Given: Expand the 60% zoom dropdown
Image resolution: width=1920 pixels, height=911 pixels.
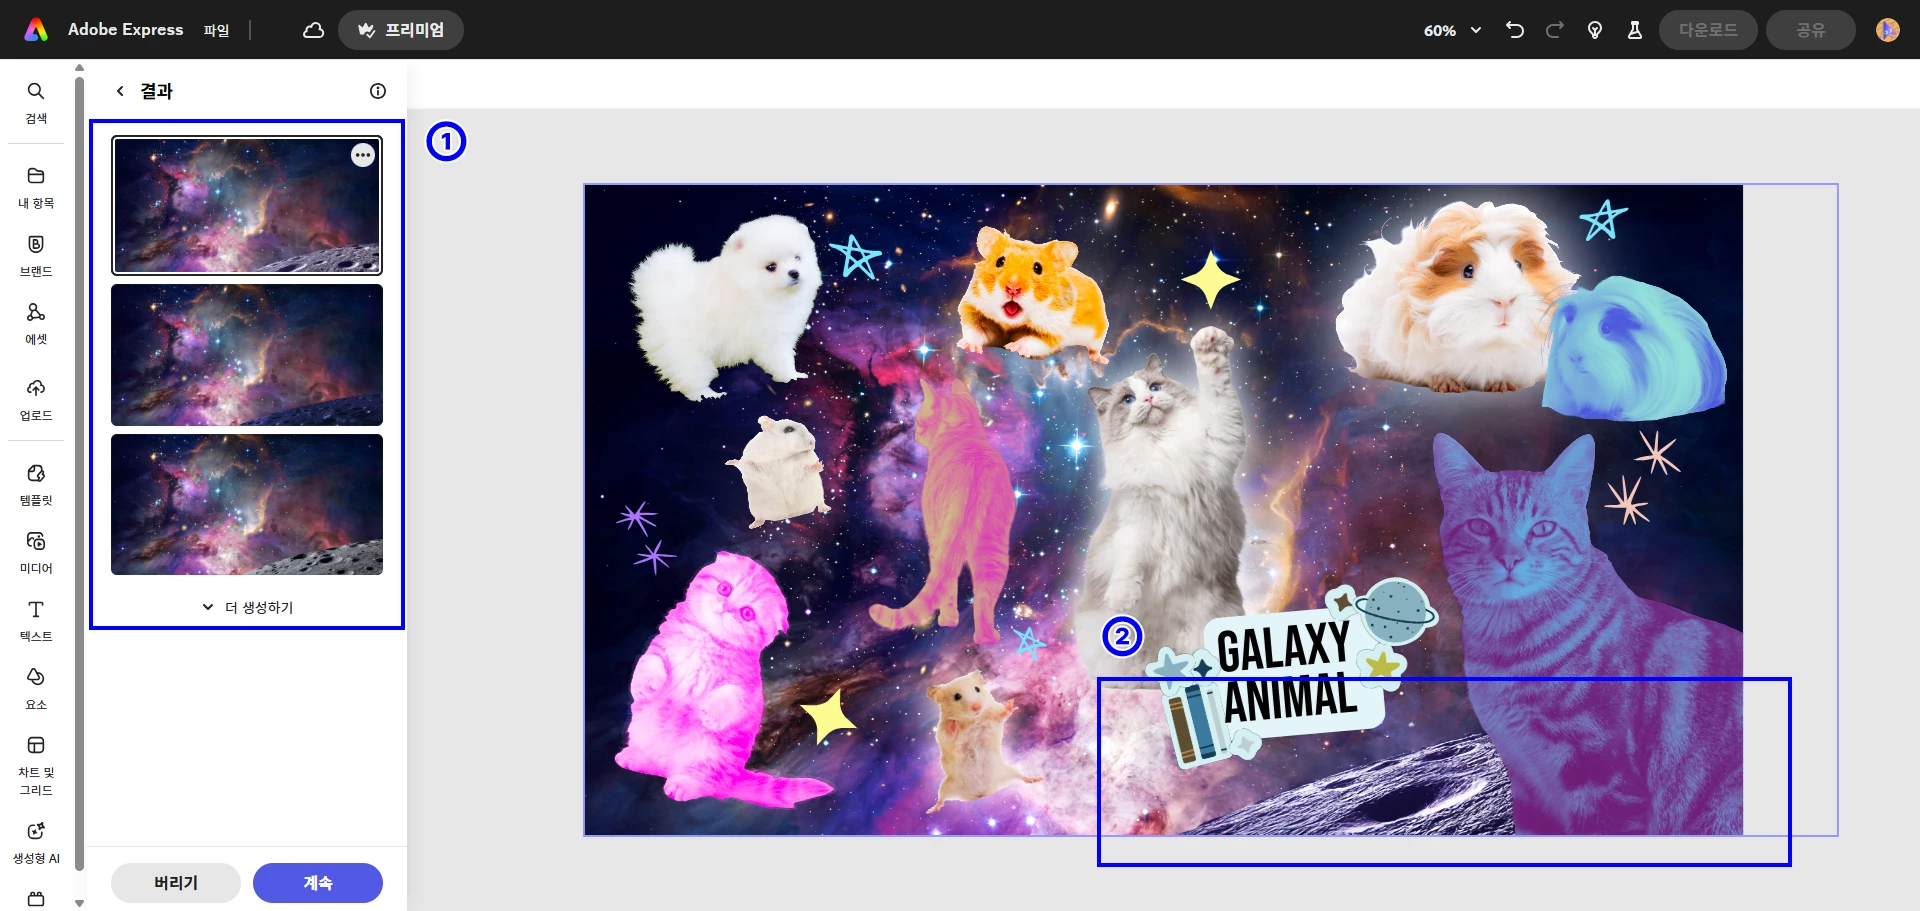Looking at the screenshot, I should [1452, 30].
